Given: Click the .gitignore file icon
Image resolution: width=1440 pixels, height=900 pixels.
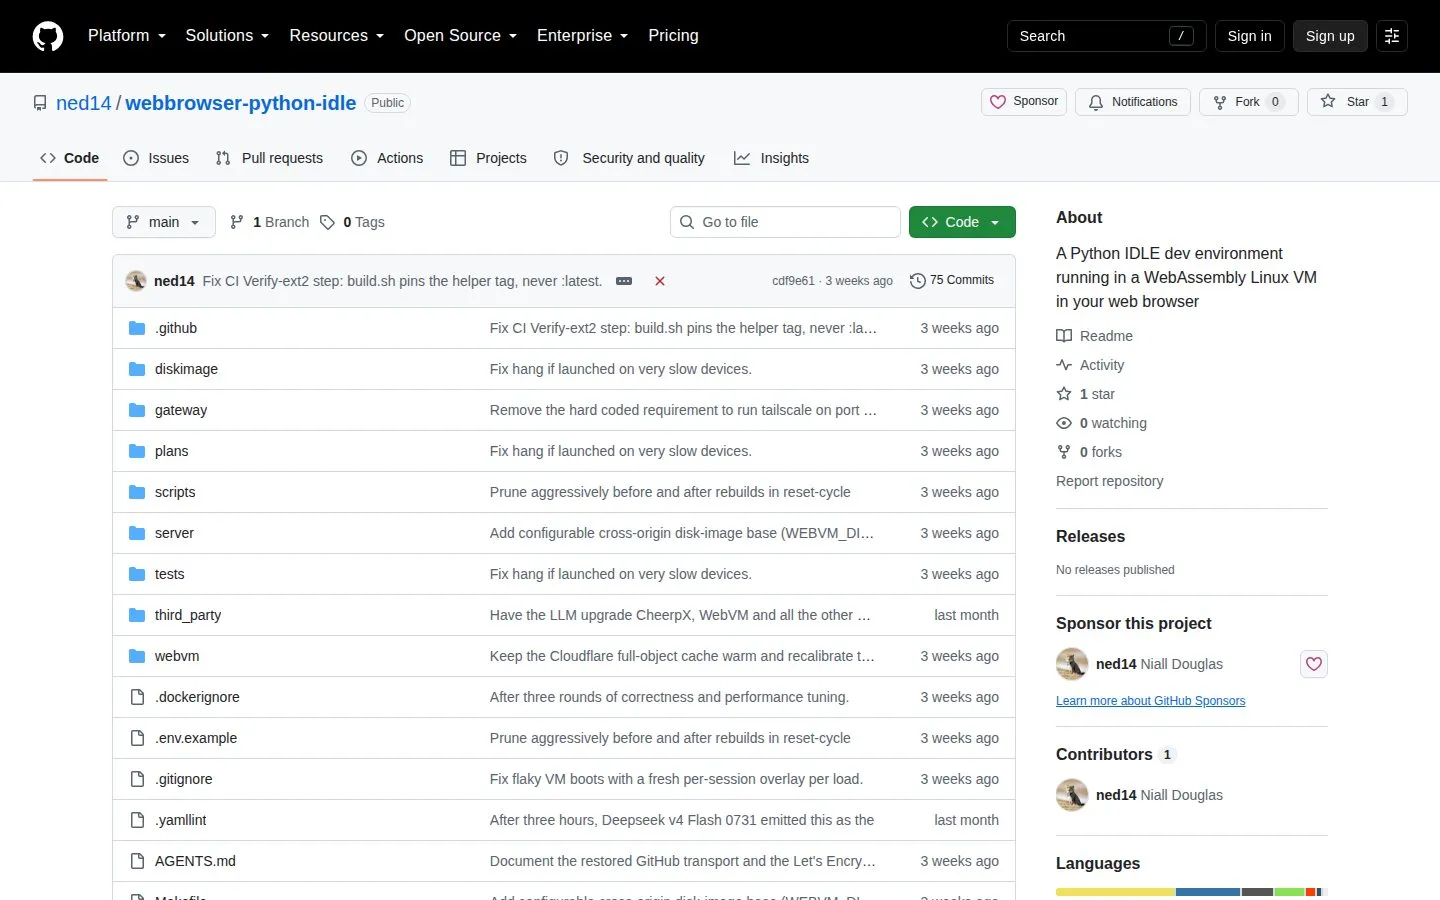Looking at the screenshot, I should (137, 779).
